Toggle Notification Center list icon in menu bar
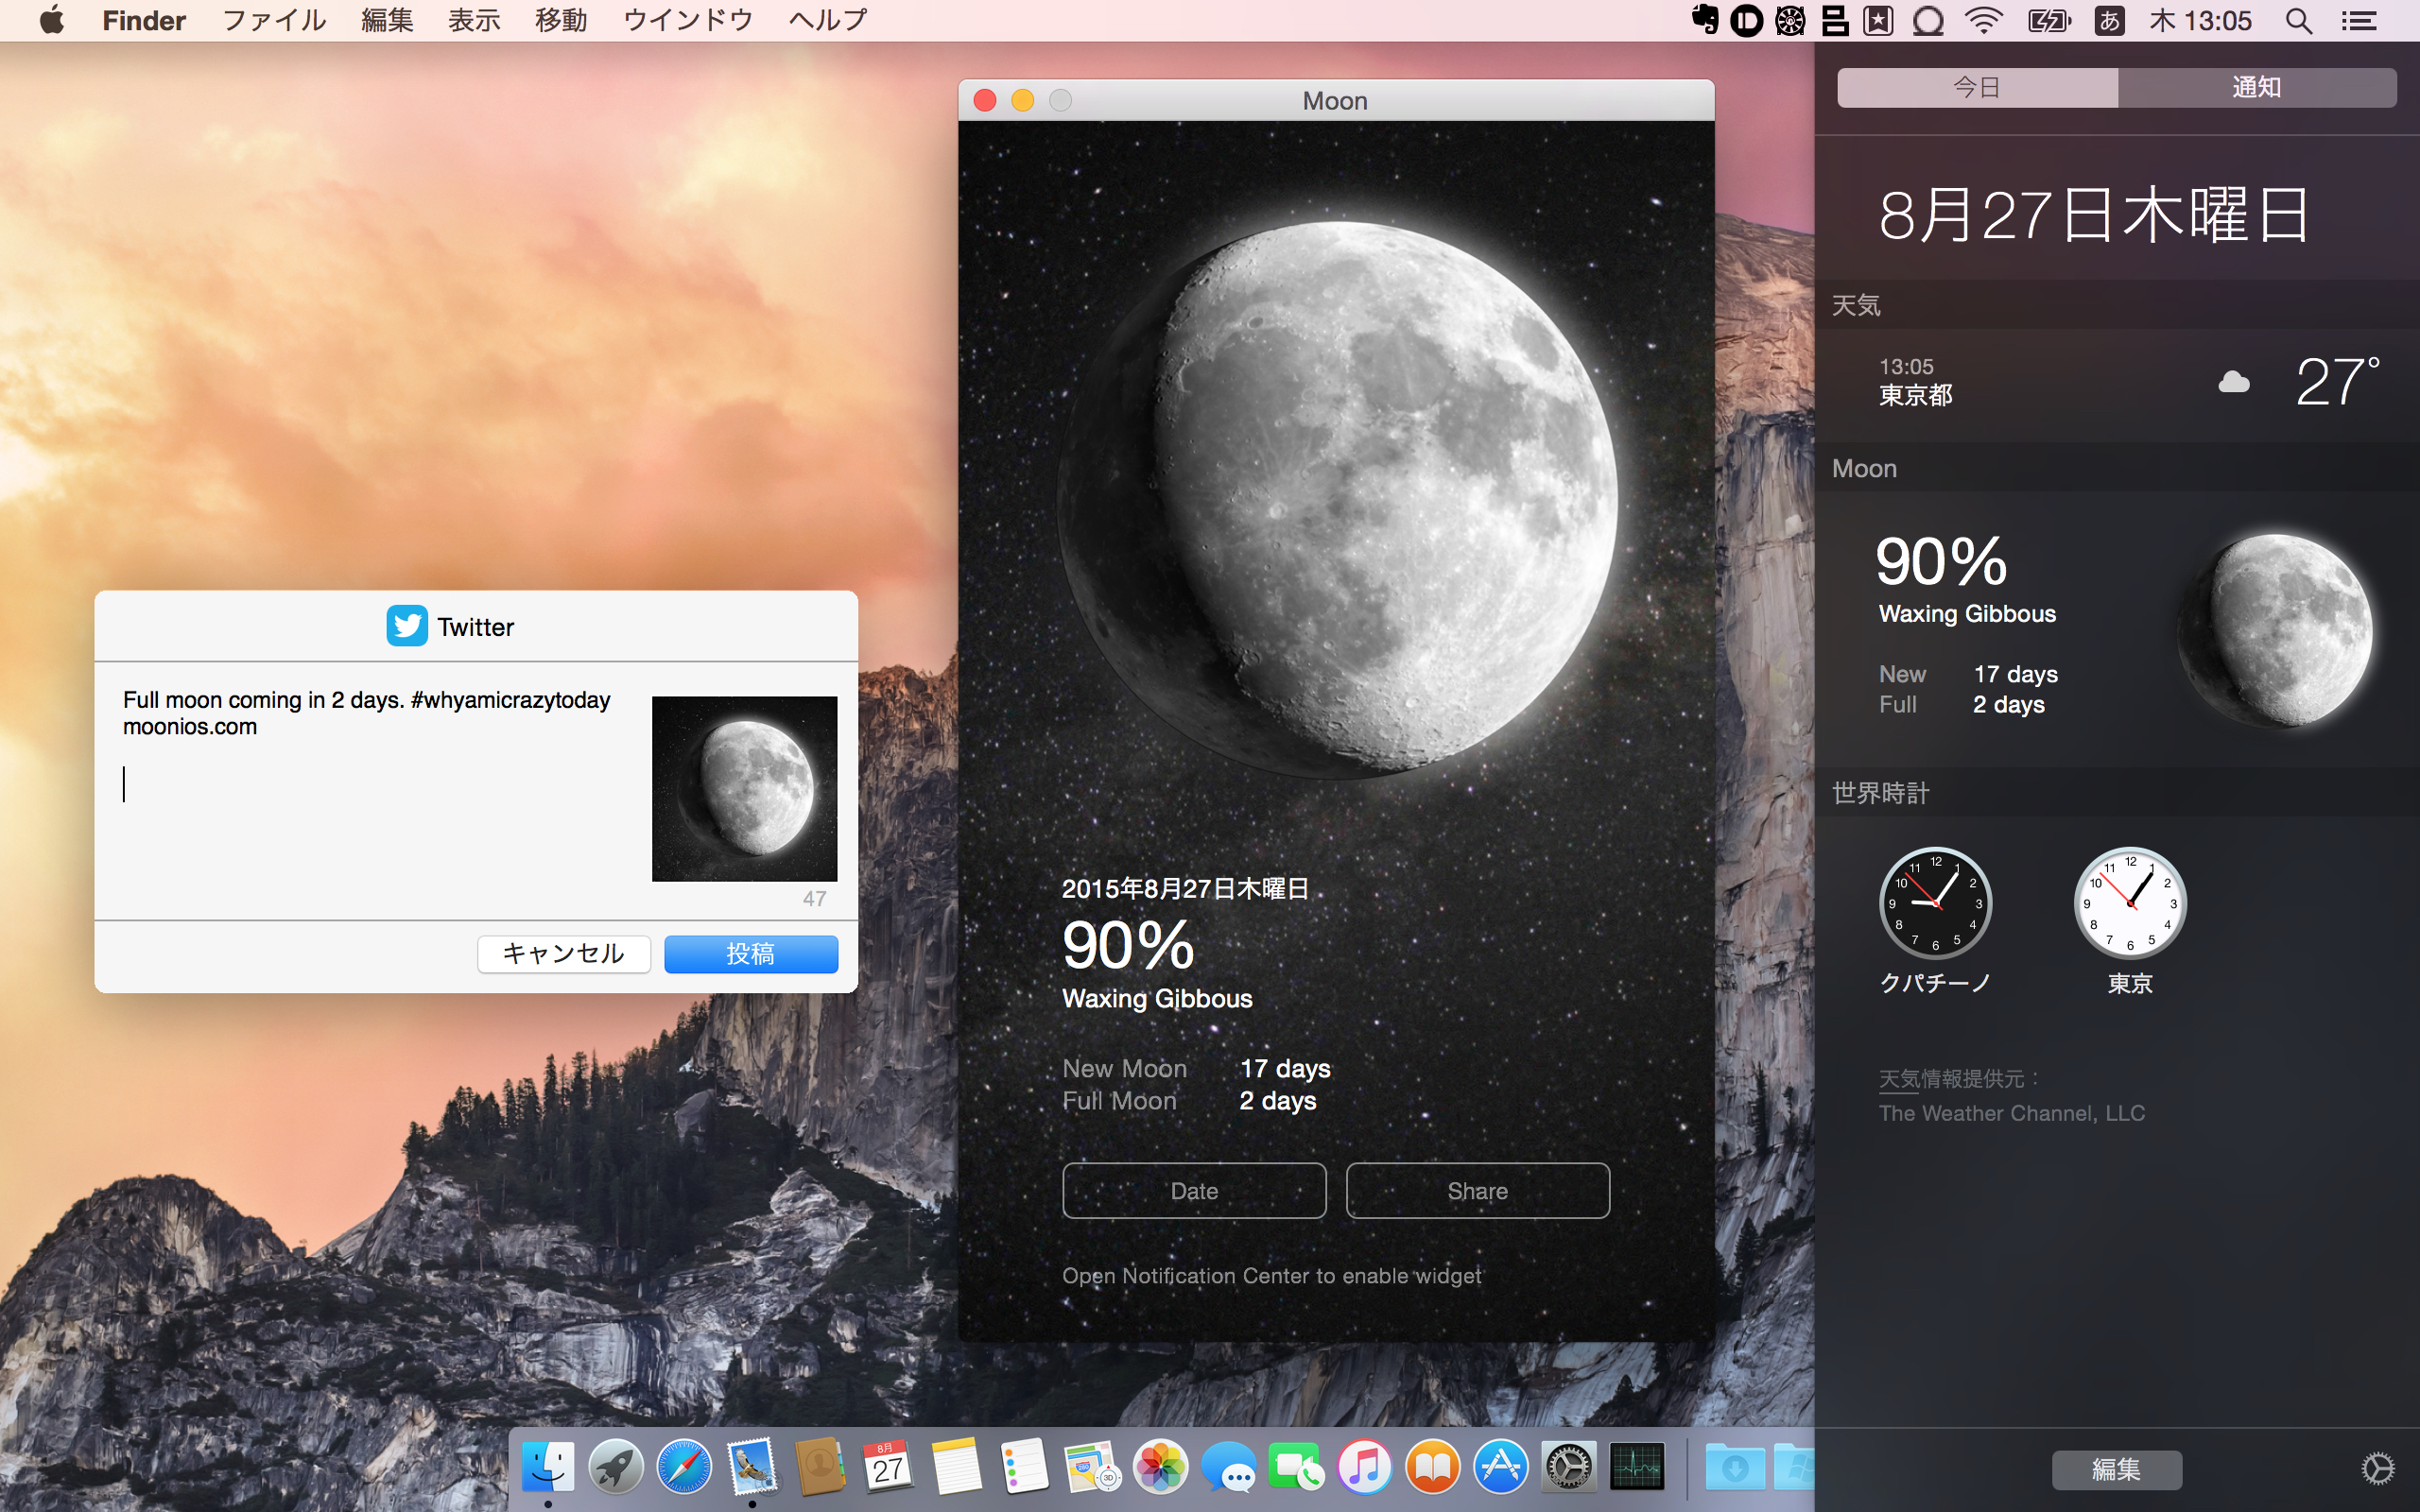 pyautogui.click(x=2359, y=20)
